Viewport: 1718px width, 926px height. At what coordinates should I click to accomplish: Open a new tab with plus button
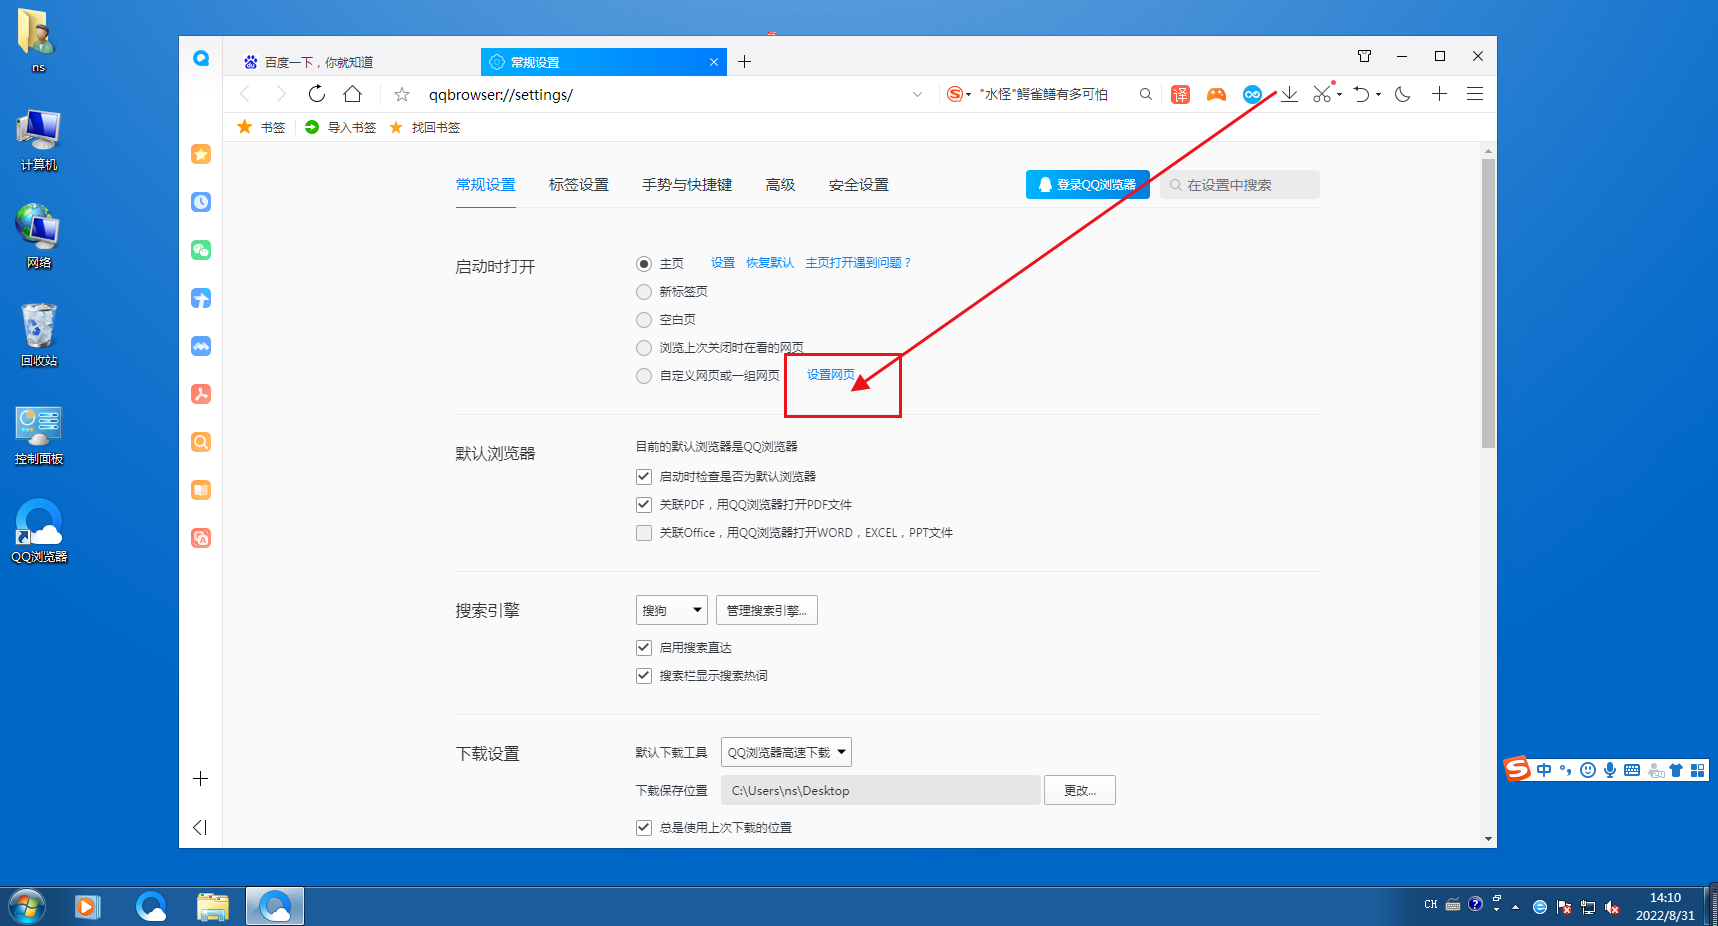745,62
